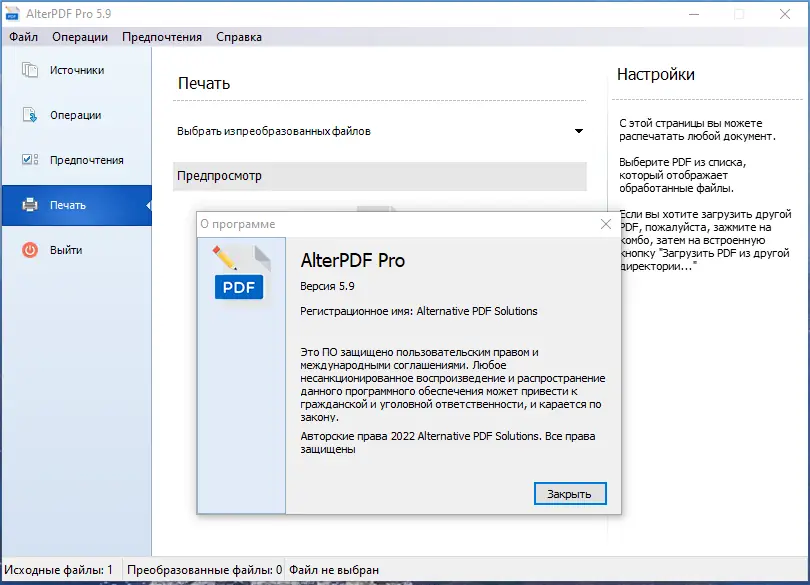
Task: Click the copyright 2022 notice text
Action: click(x=447, y=442)
